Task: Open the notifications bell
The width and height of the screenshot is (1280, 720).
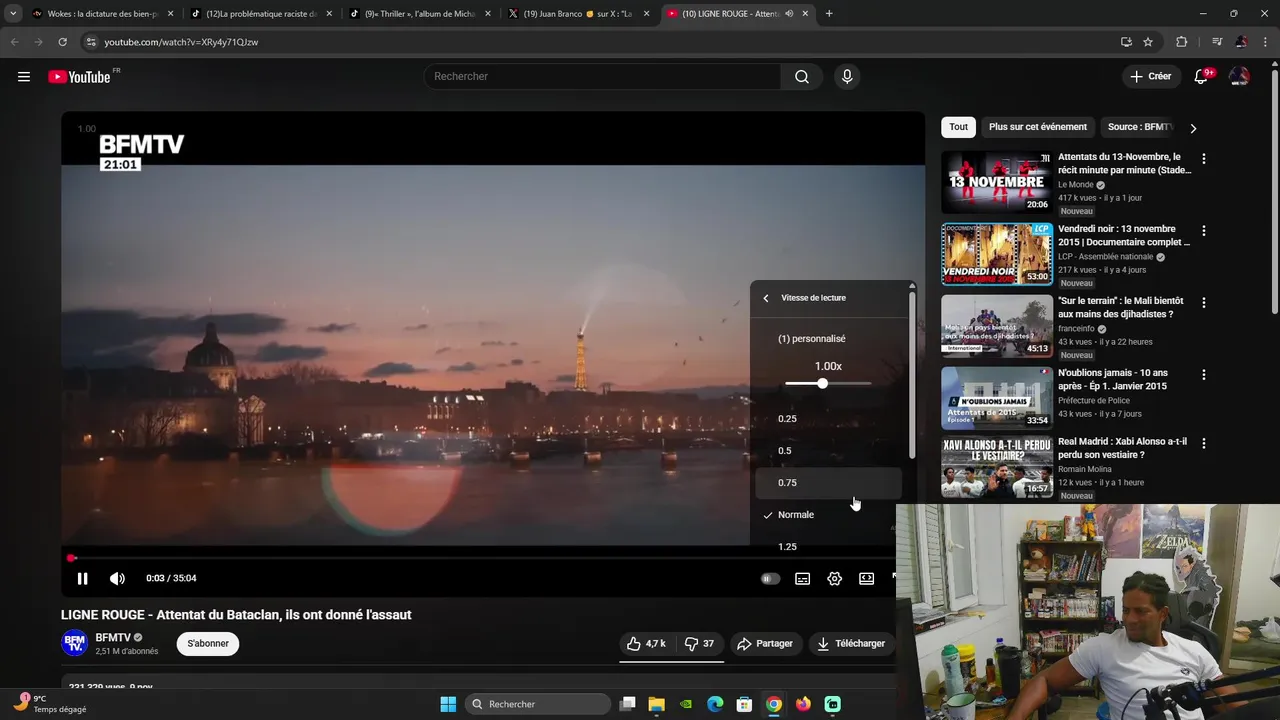Action: pos(1202,77)
